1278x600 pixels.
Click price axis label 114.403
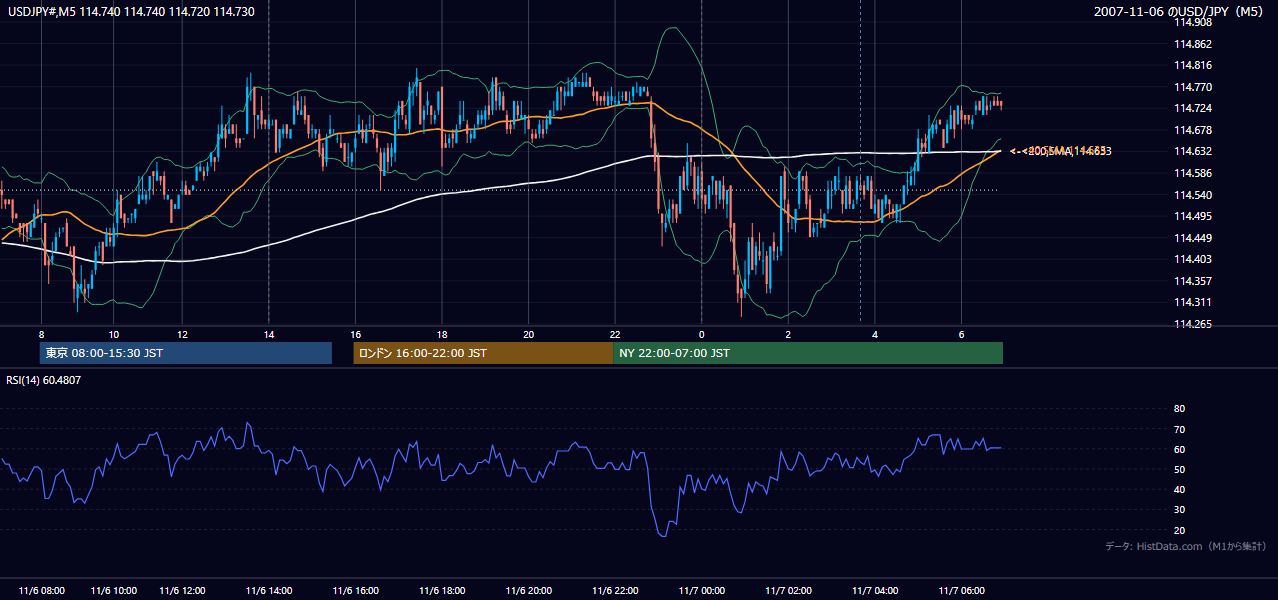(1193, 259)
